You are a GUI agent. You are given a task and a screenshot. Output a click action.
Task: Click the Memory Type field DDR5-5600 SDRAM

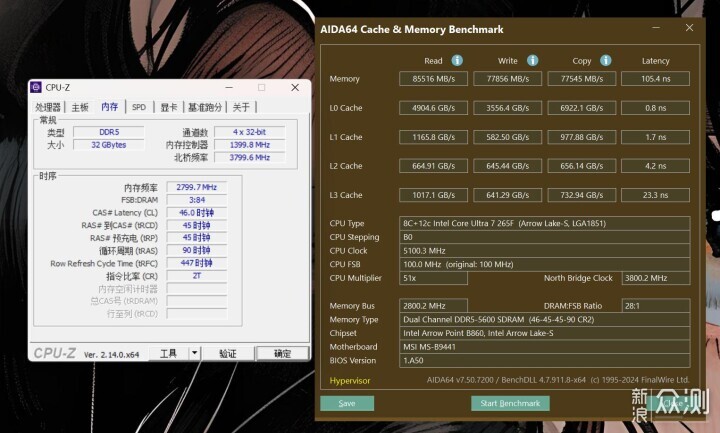point(545,320)
